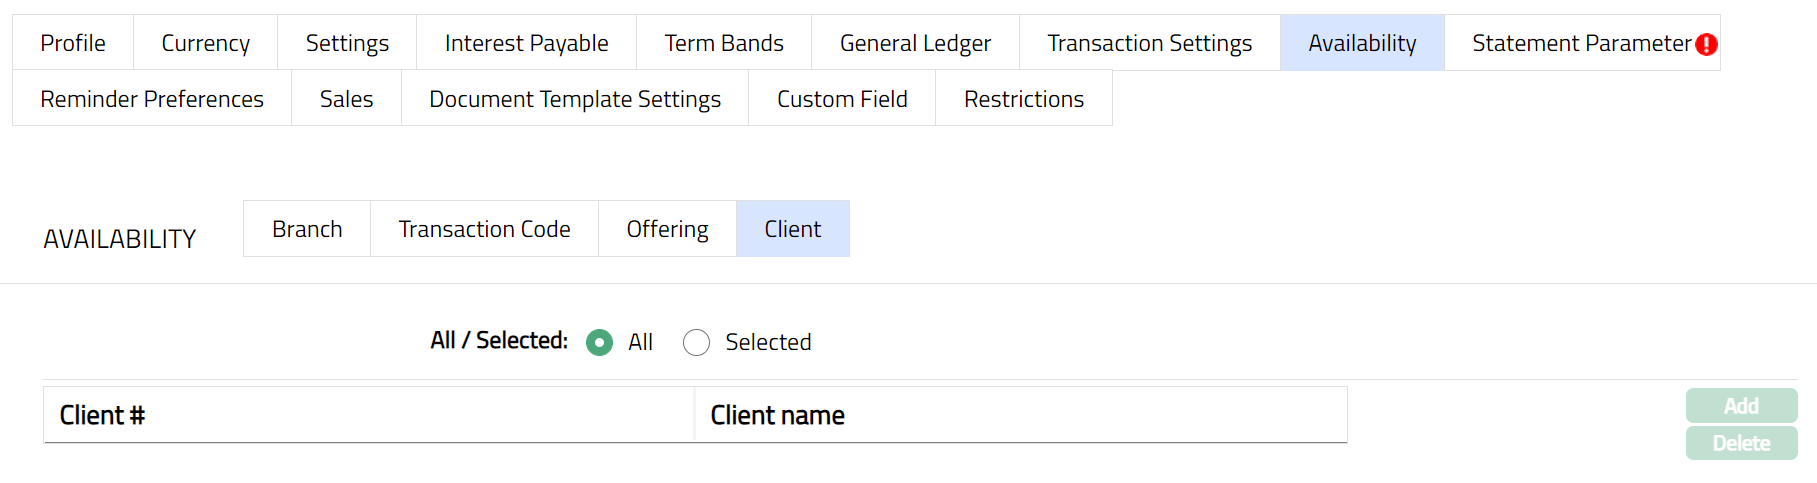Select the 'All' radio button
Viewport: 1817px width, 483px height.
pos(600,343)
